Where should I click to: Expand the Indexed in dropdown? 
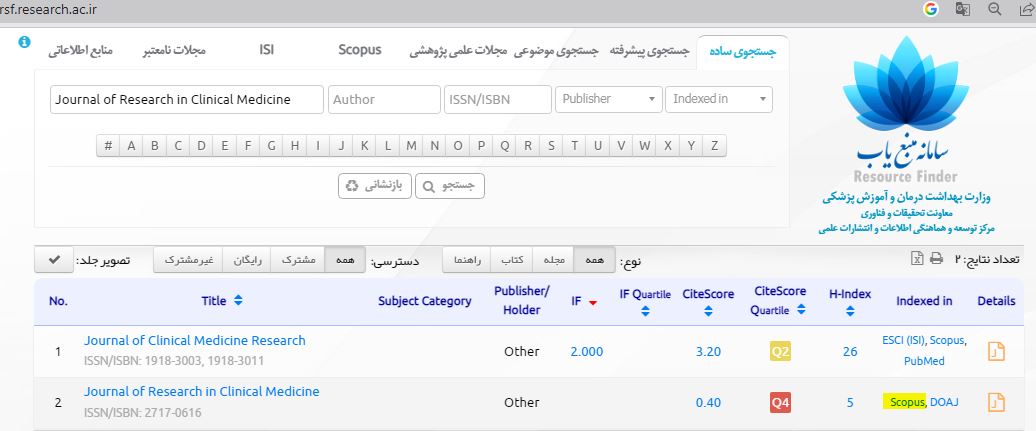click(719, 99)
